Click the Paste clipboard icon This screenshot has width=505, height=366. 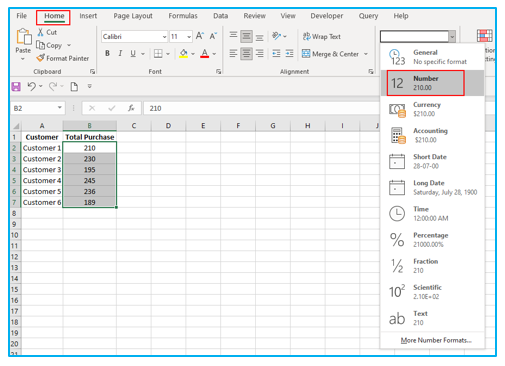[x=23, y=37]
